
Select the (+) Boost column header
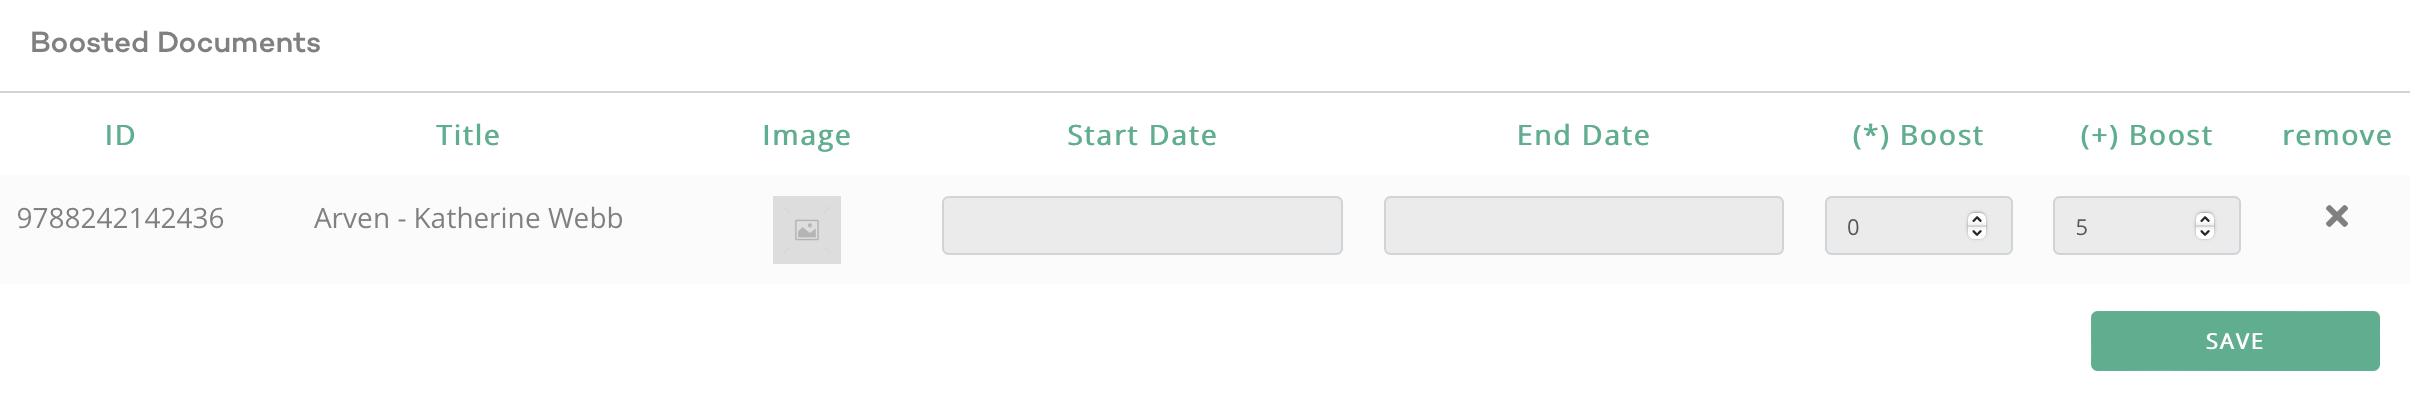point(2146,135)
